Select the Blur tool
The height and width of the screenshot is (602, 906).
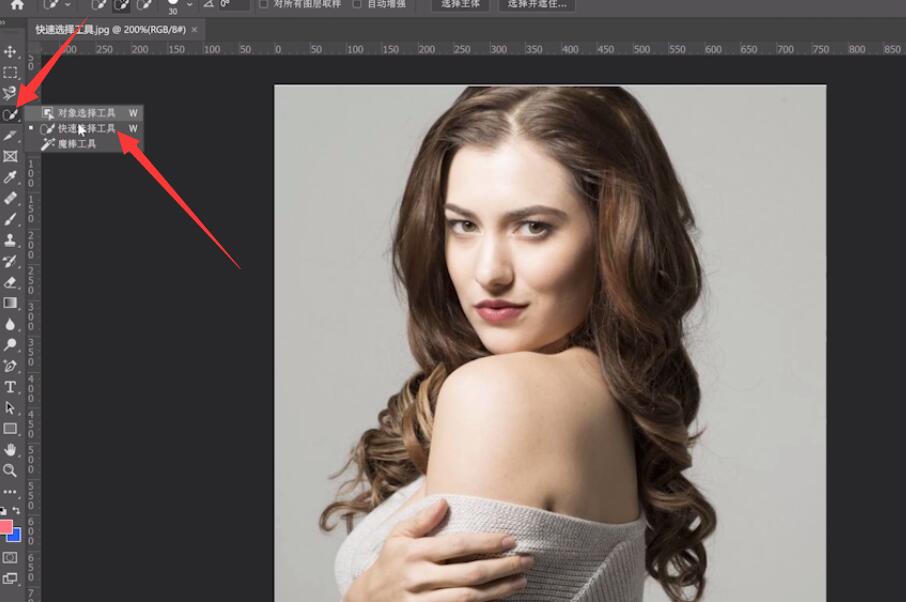[10, 324]
